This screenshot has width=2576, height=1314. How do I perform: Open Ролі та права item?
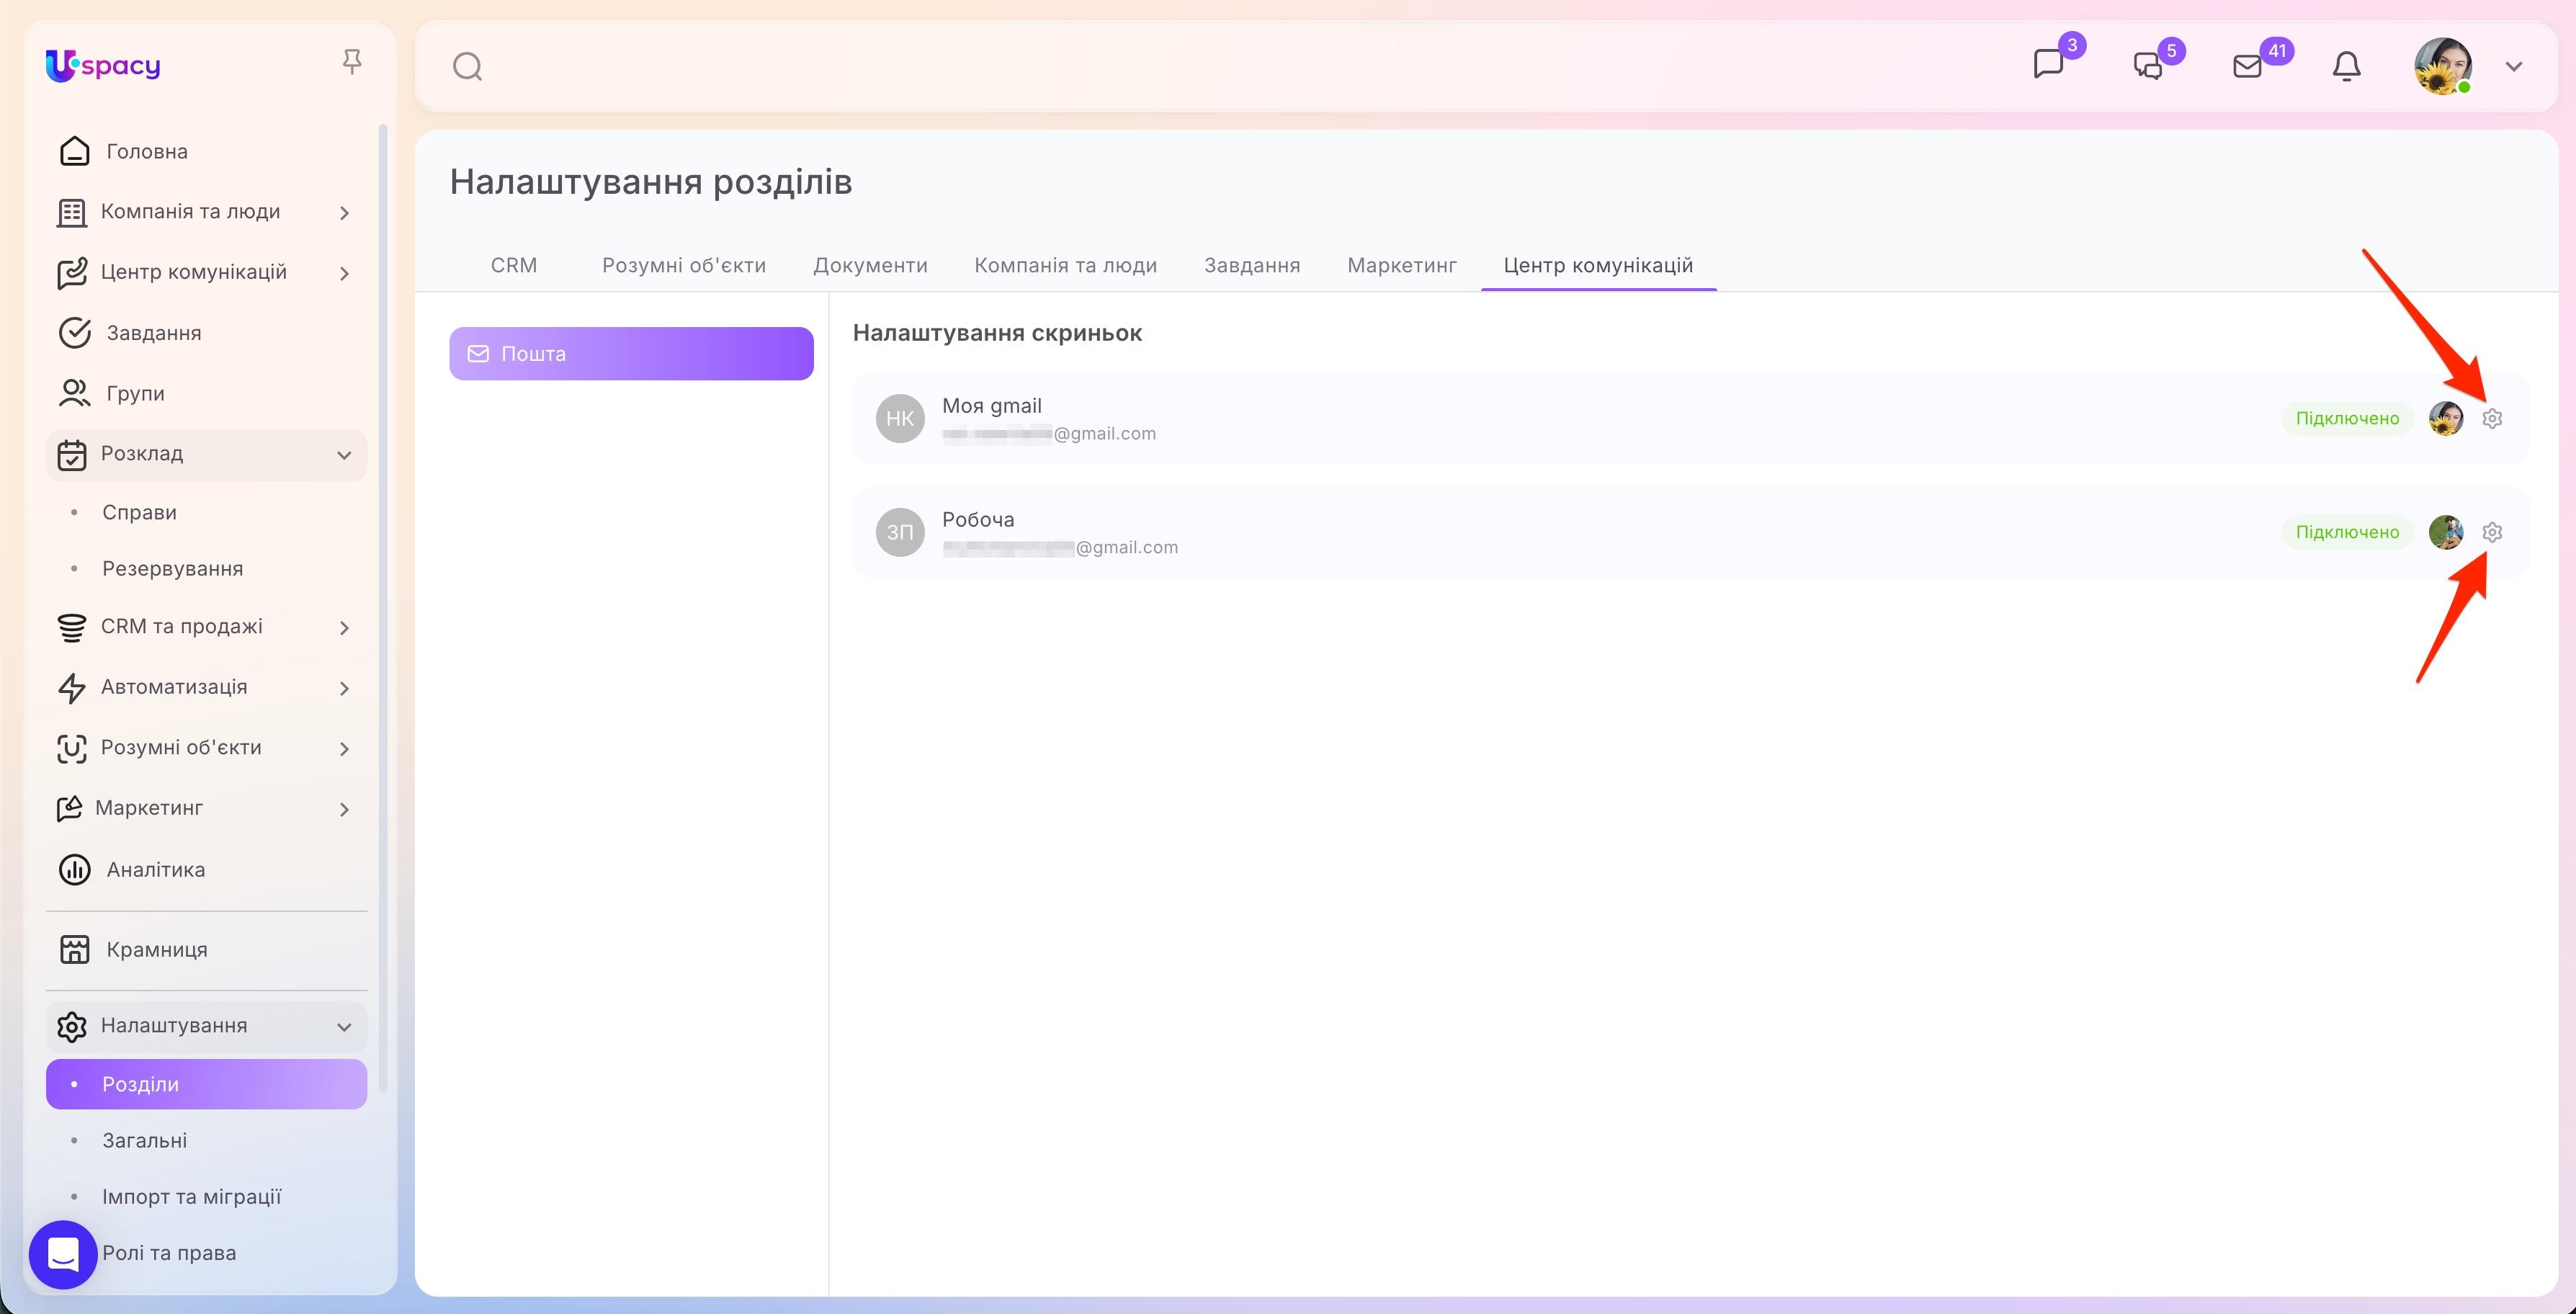(x=169, y=1253)
